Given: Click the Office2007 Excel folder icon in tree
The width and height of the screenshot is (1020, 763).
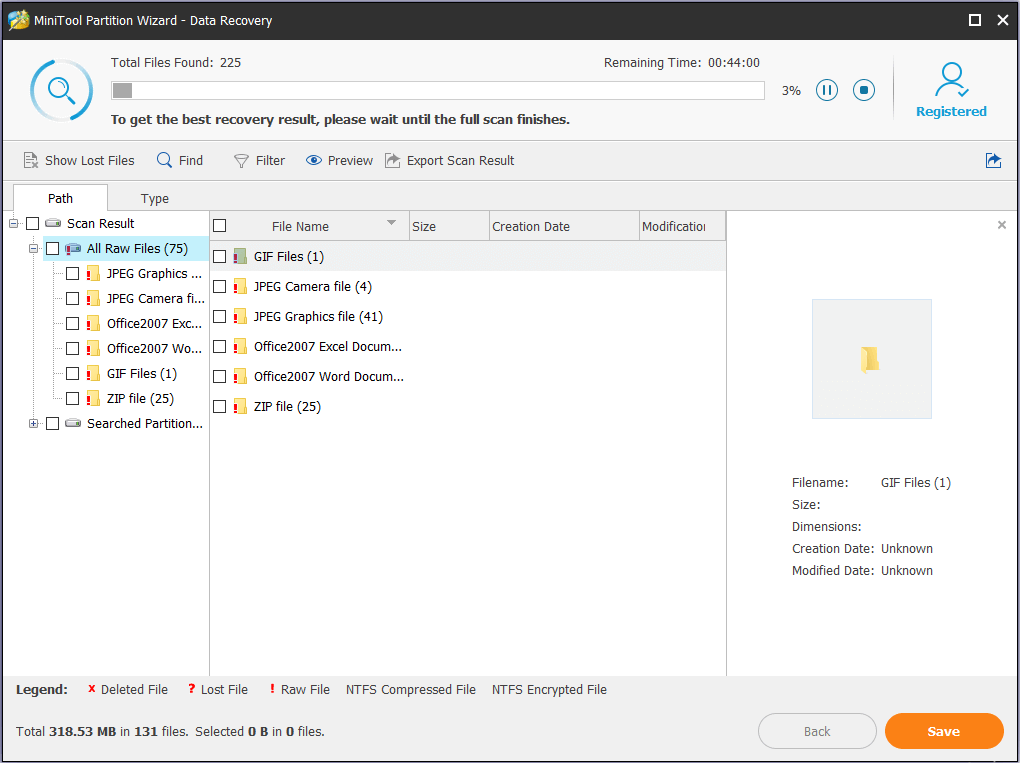Looking at the screenshot, I should [x=93, y=323].
